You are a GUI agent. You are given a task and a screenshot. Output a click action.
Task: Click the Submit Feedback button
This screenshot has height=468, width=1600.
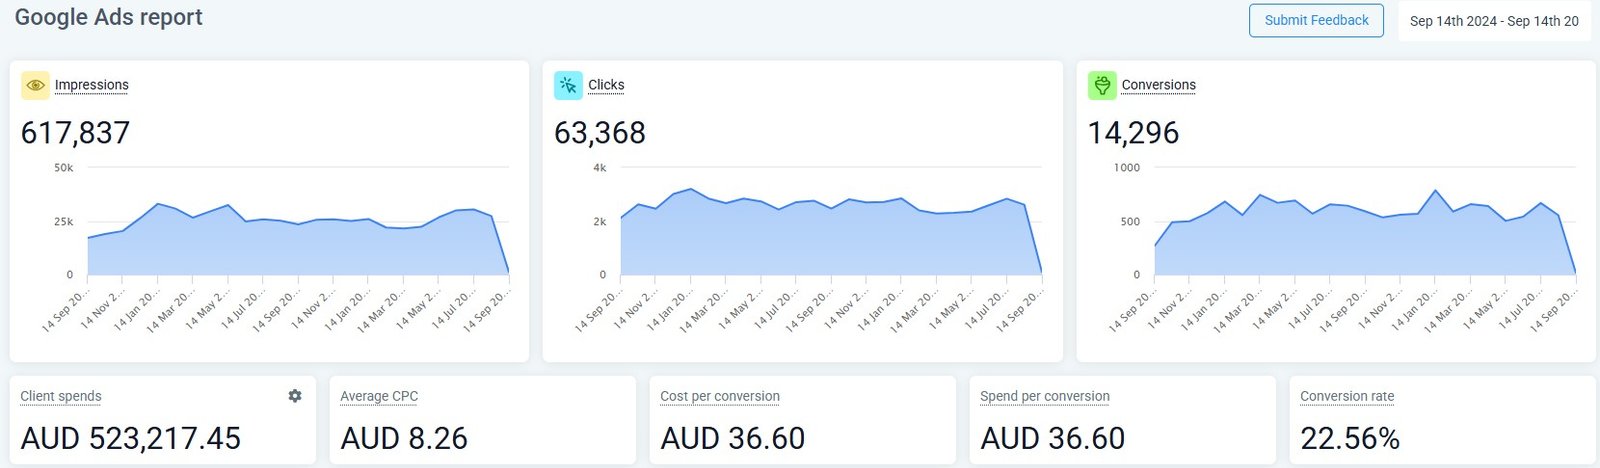click(x=1316, y=20)
